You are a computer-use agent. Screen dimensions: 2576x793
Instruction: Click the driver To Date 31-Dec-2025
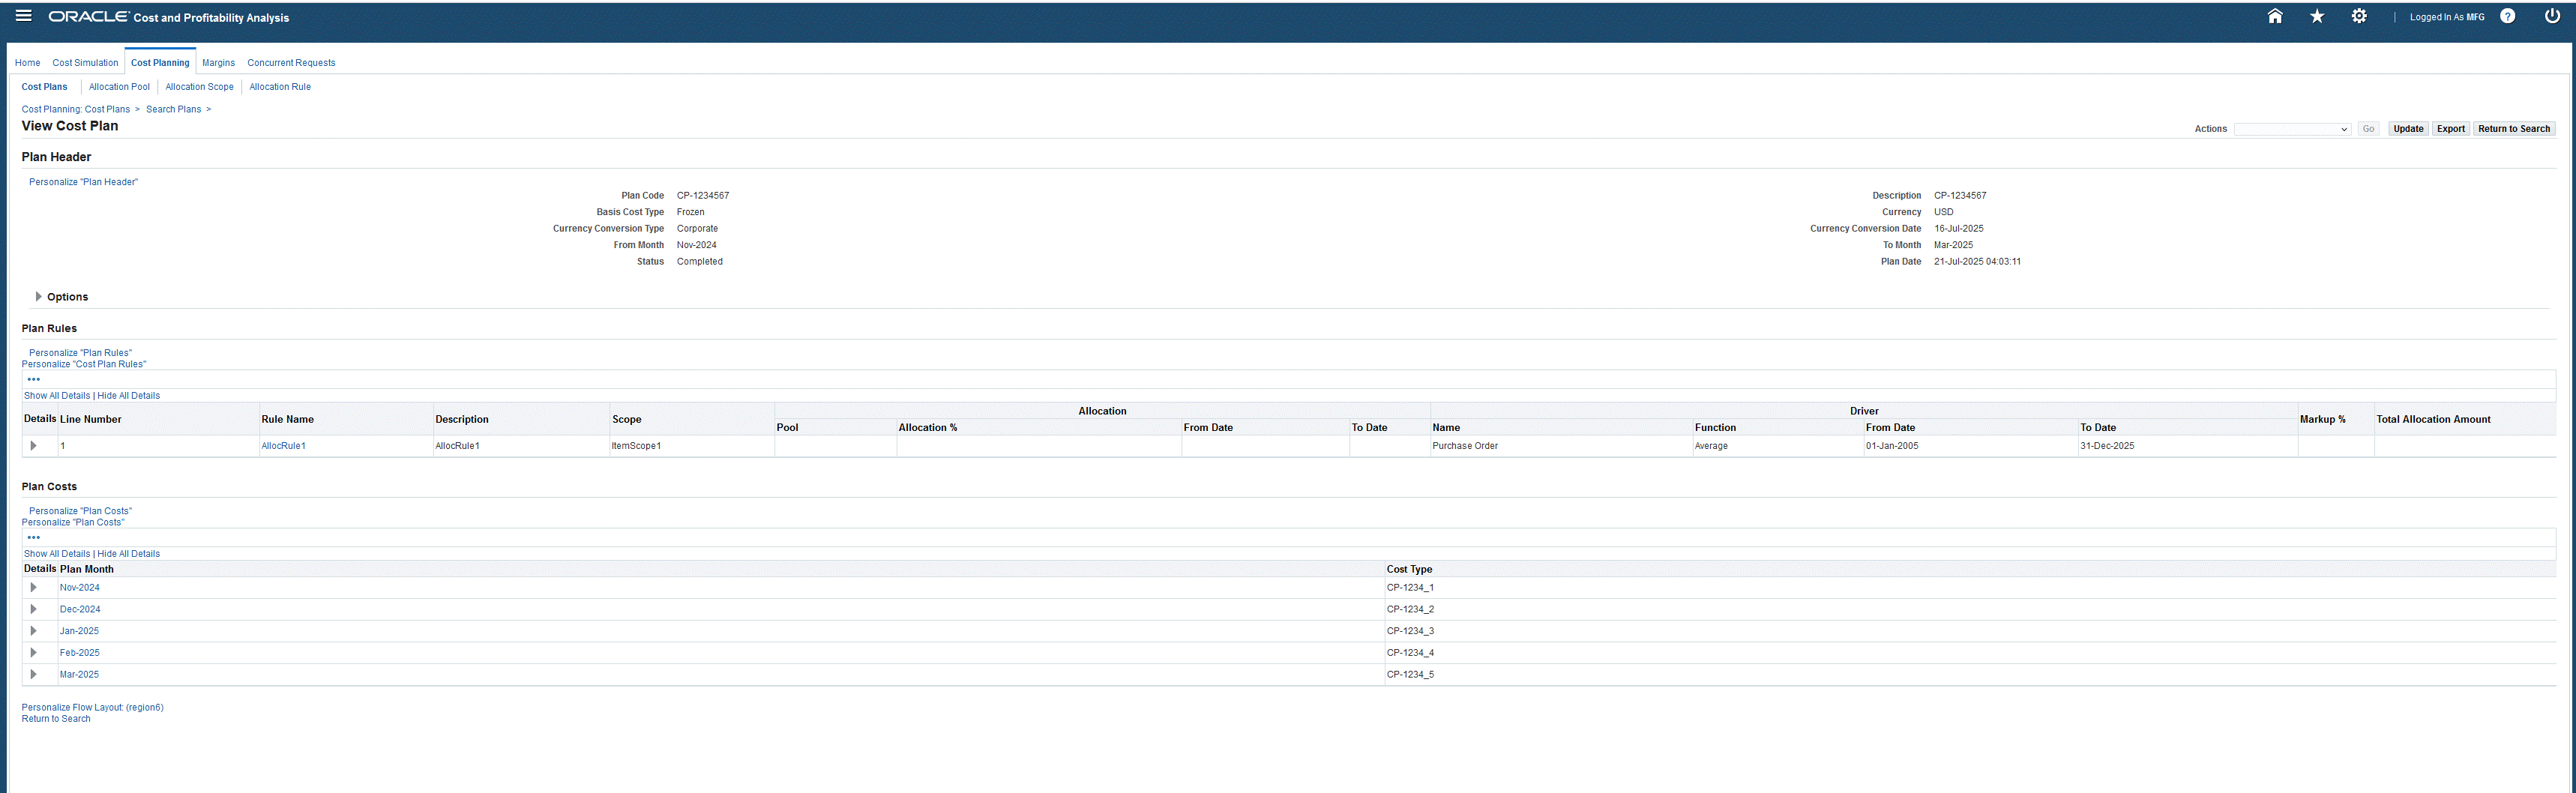[x=2107, y=446]
